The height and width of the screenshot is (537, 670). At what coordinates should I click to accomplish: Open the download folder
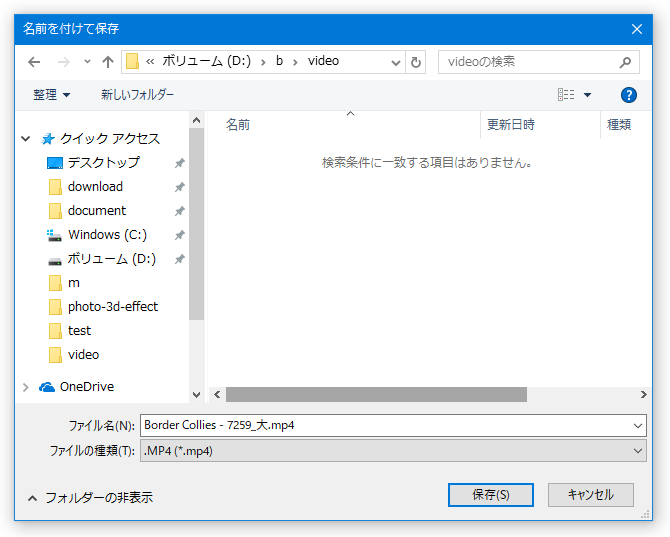pos(95,187)
